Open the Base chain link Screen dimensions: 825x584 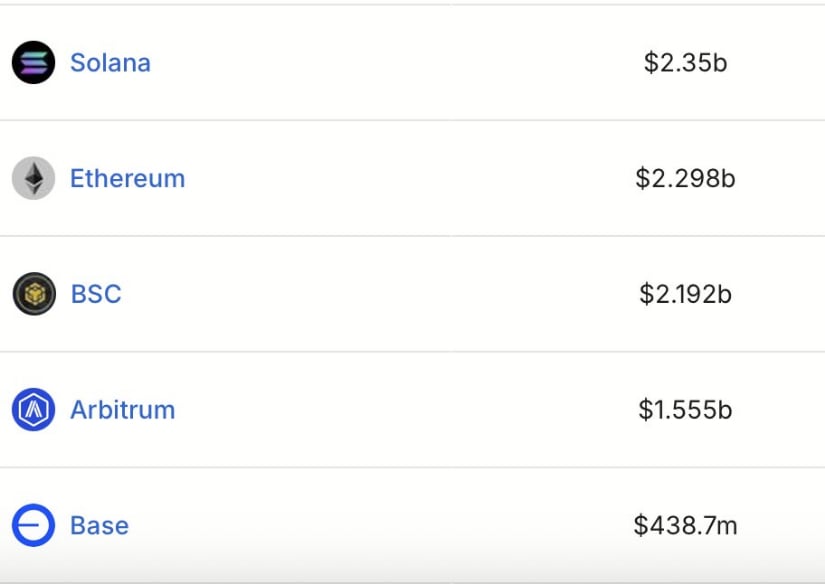click(x=99, y=526)
